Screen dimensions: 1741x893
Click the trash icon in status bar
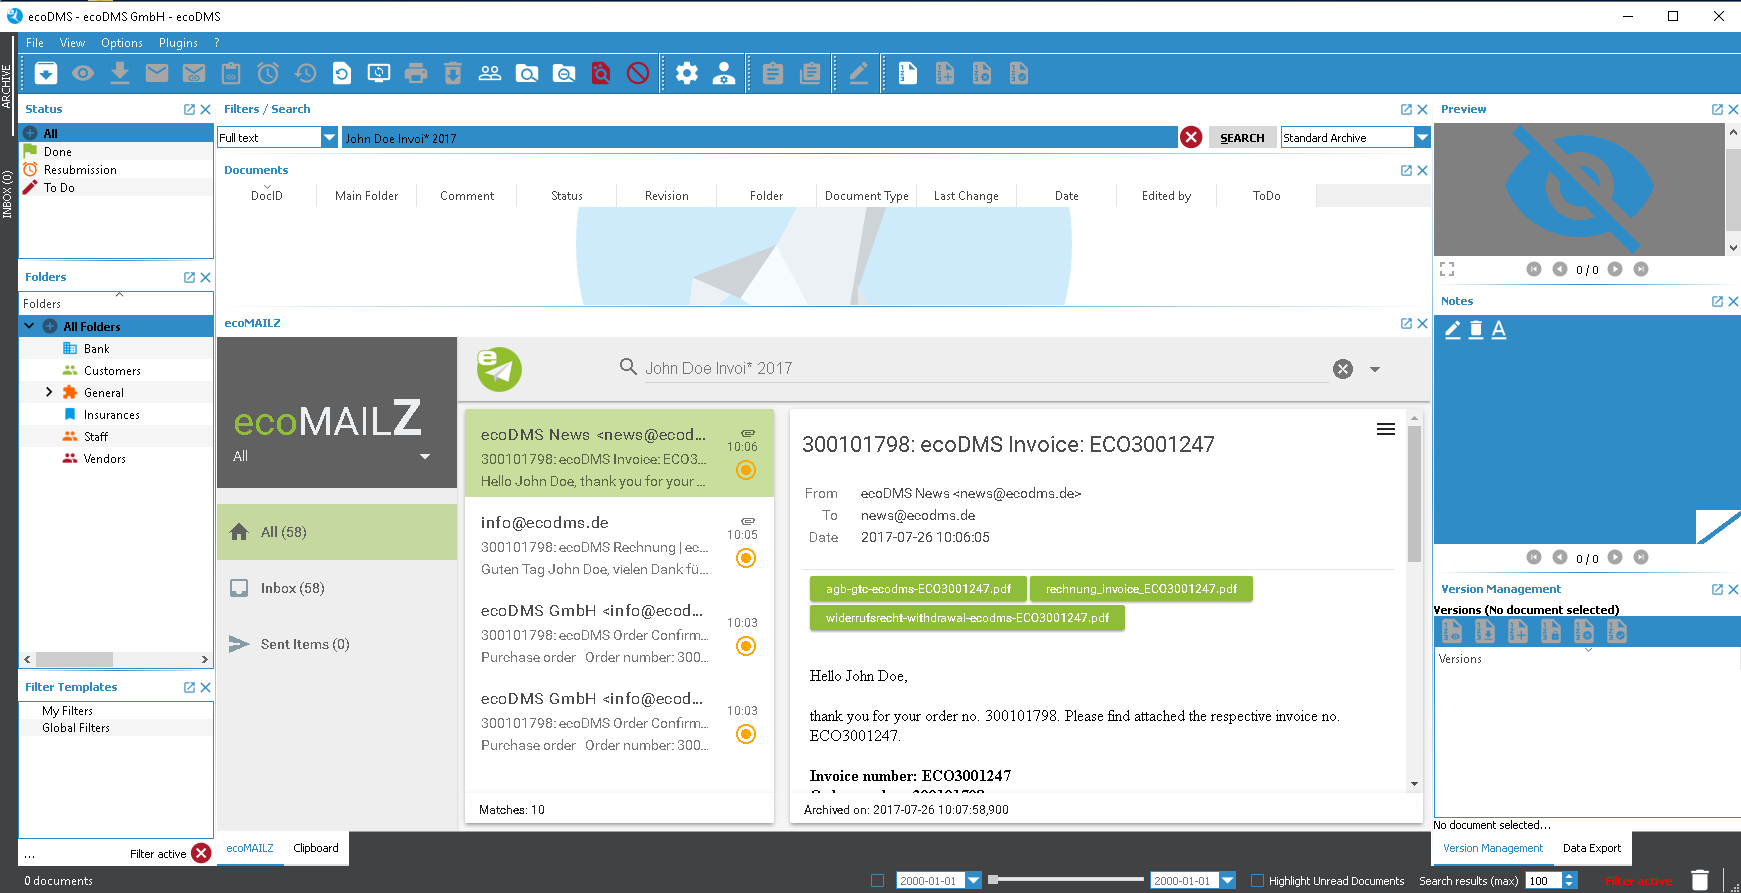[x=1699, y=880]
